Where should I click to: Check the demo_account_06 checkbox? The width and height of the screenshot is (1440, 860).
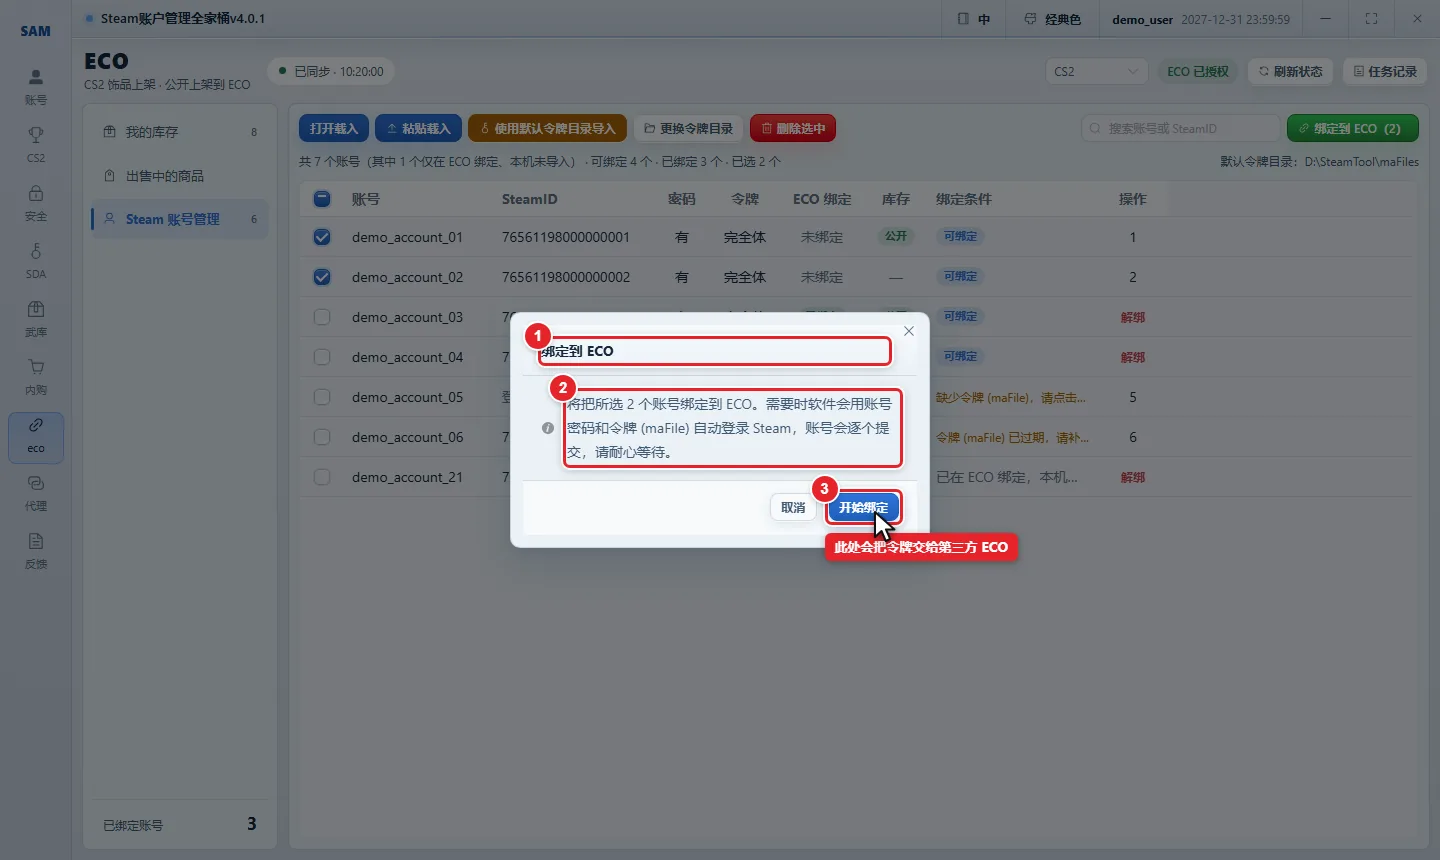coord(322,437)
